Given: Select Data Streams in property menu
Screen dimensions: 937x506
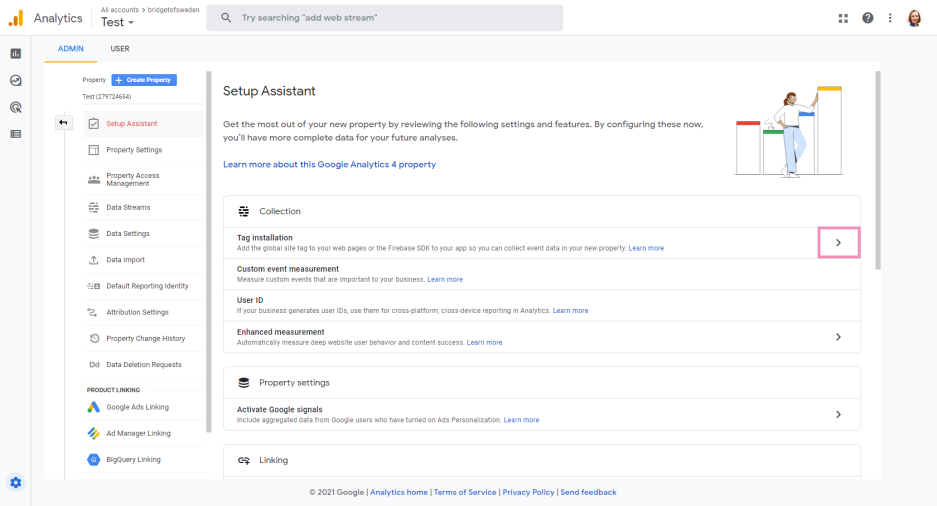Looking at the screenshot, I should pos(128,208).
